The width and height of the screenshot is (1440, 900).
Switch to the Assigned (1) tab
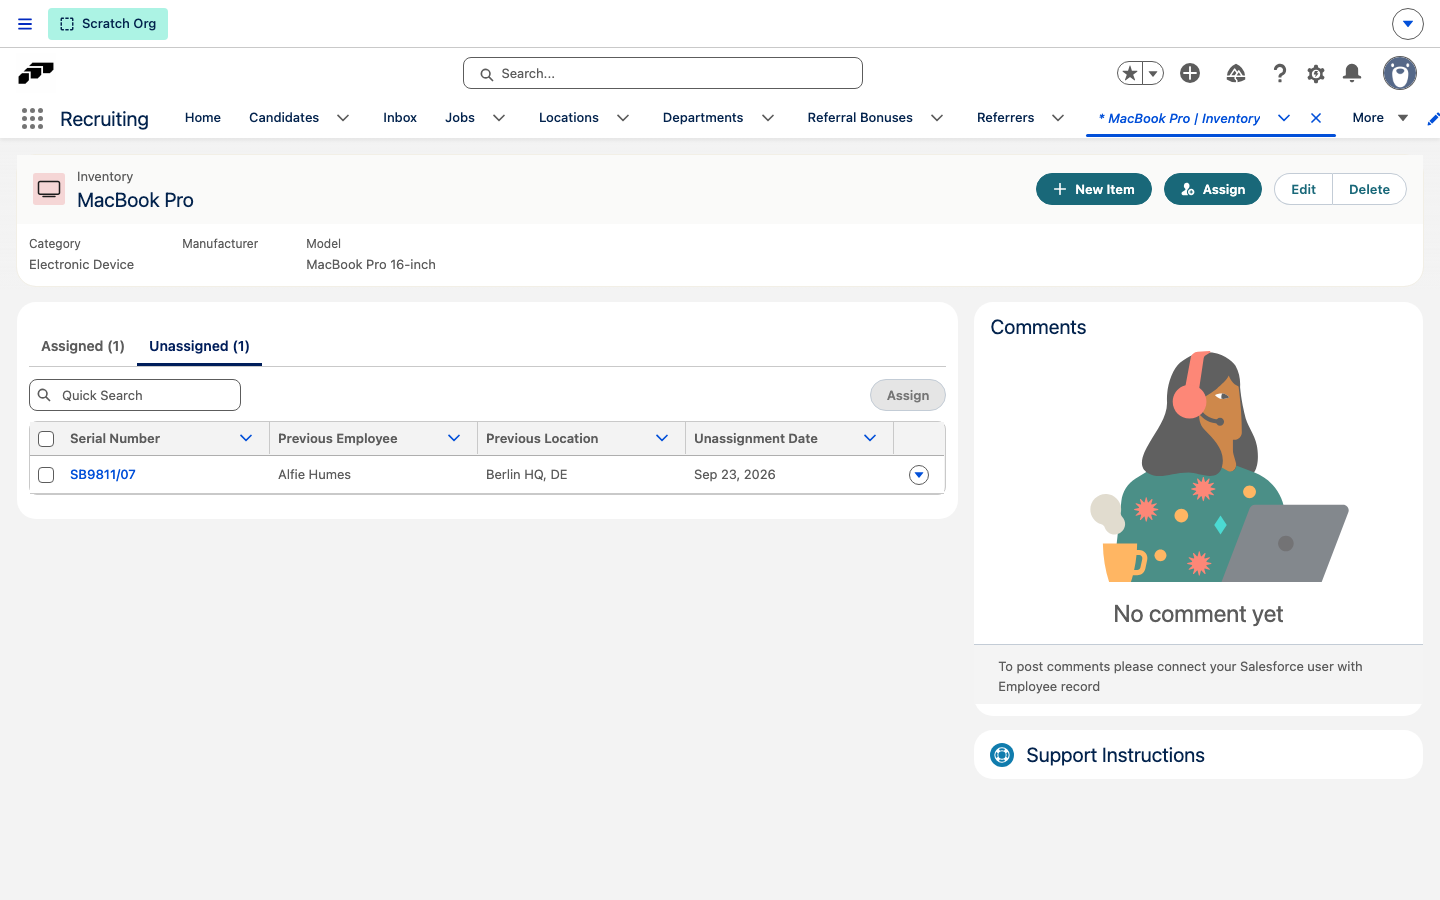83,346
